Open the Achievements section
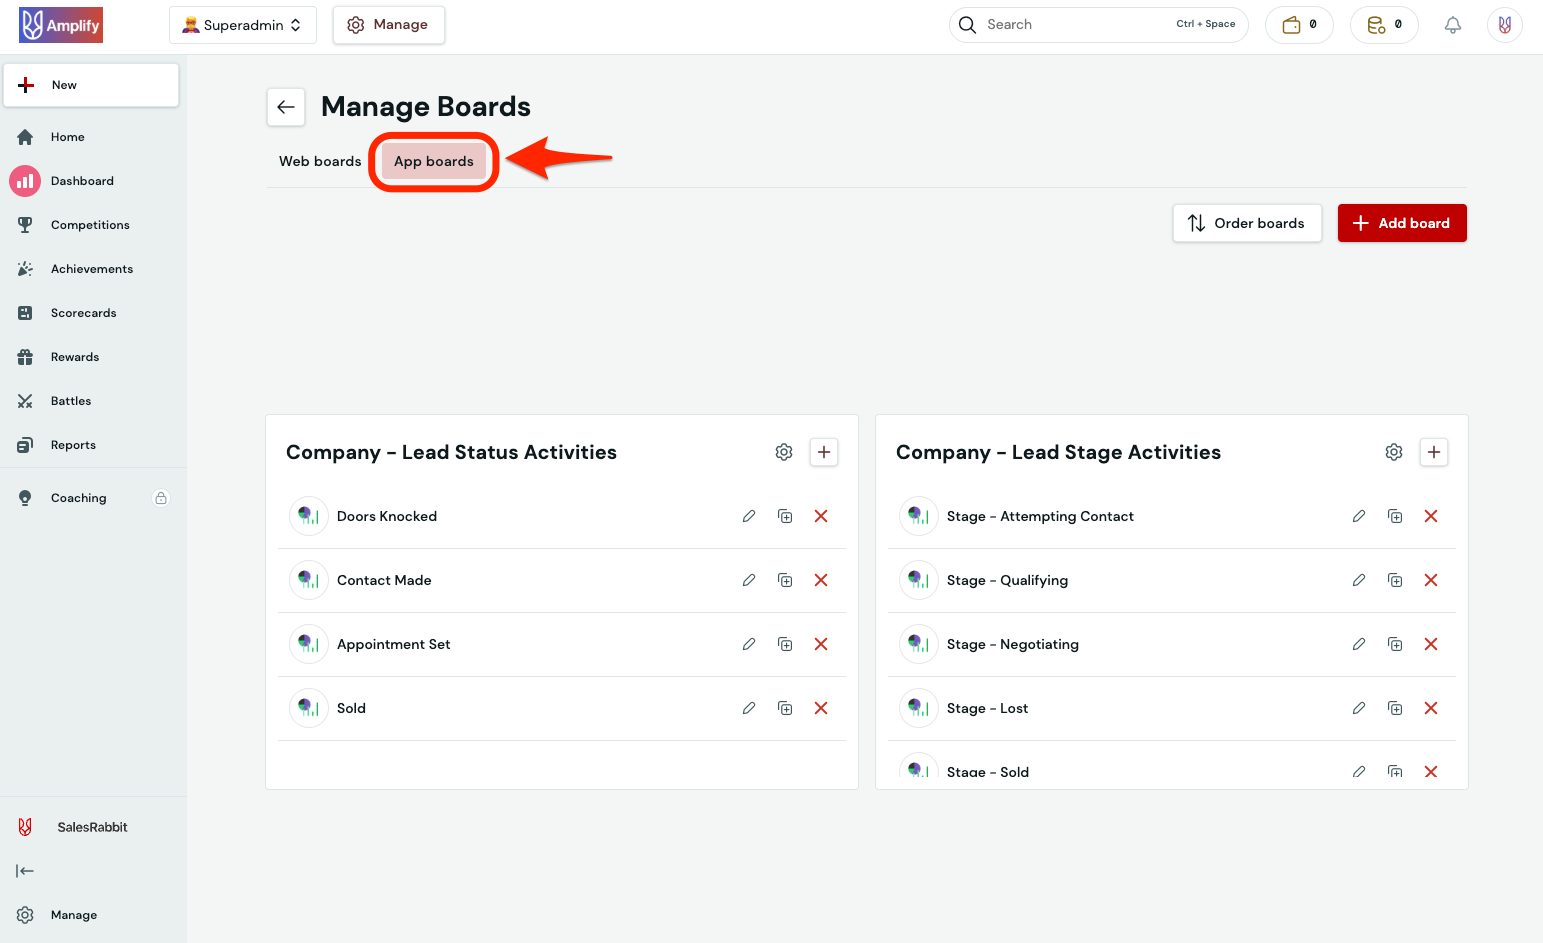 [x=92, y=268]
